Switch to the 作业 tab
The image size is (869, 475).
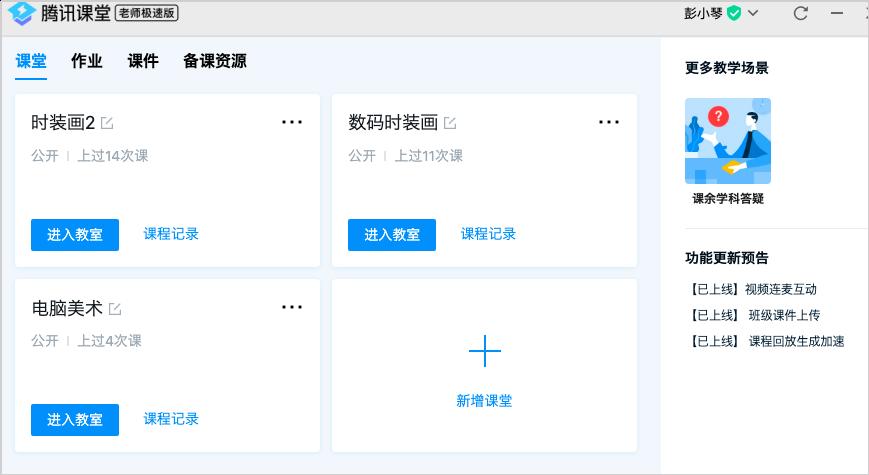87,61
